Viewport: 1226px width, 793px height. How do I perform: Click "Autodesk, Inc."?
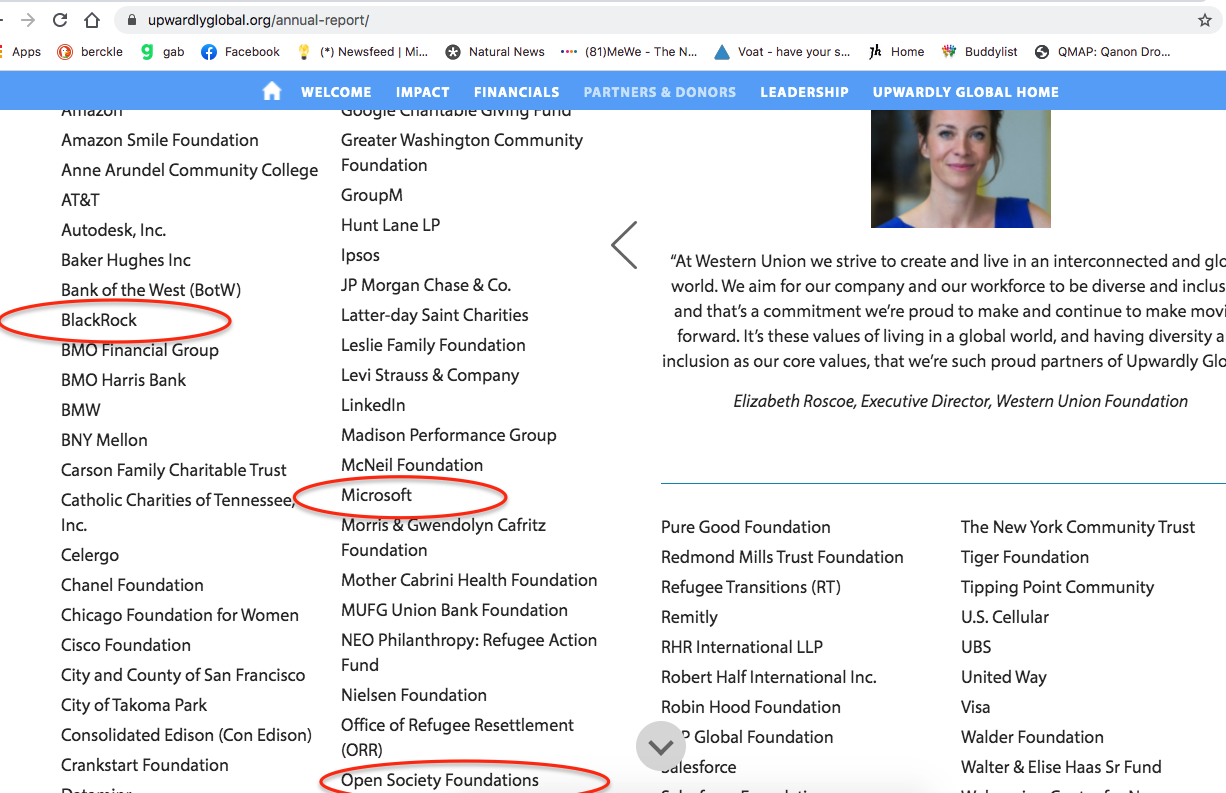point(114,230)
